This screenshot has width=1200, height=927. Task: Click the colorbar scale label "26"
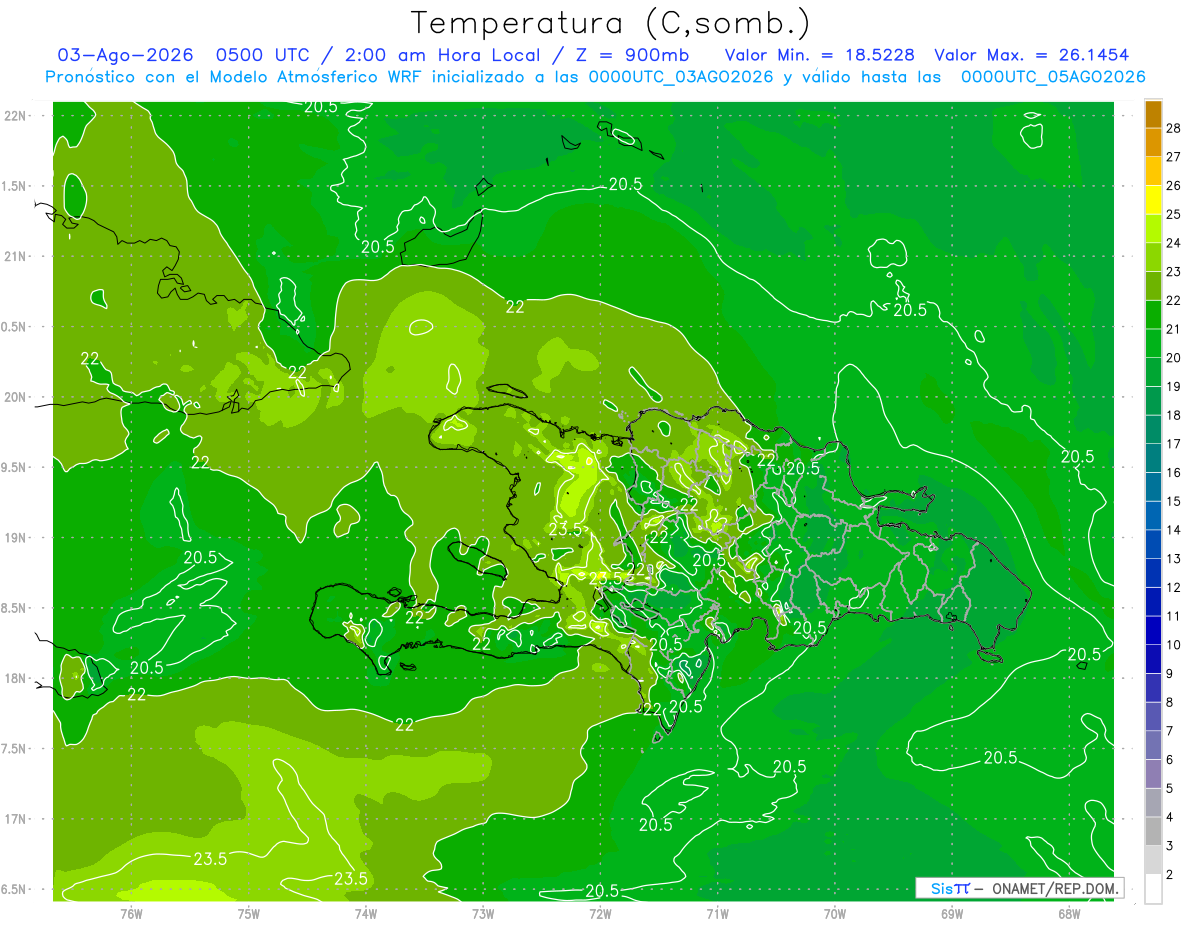point(1174,186)
